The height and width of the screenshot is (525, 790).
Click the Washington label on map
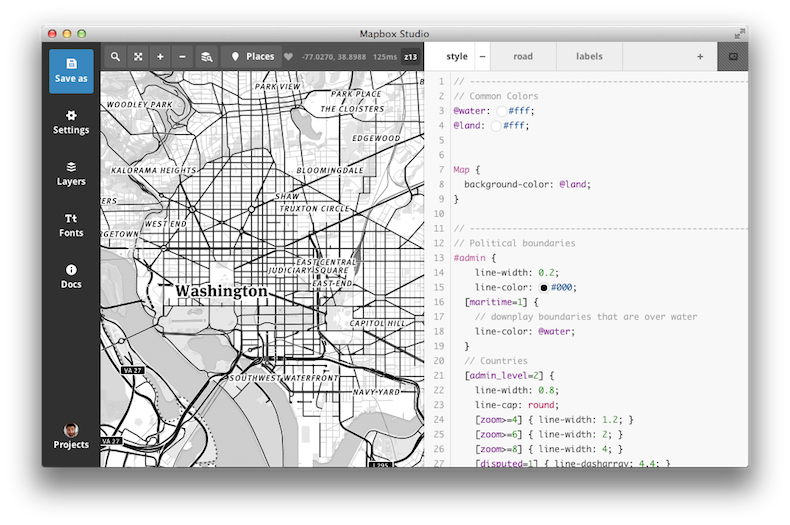221,291
